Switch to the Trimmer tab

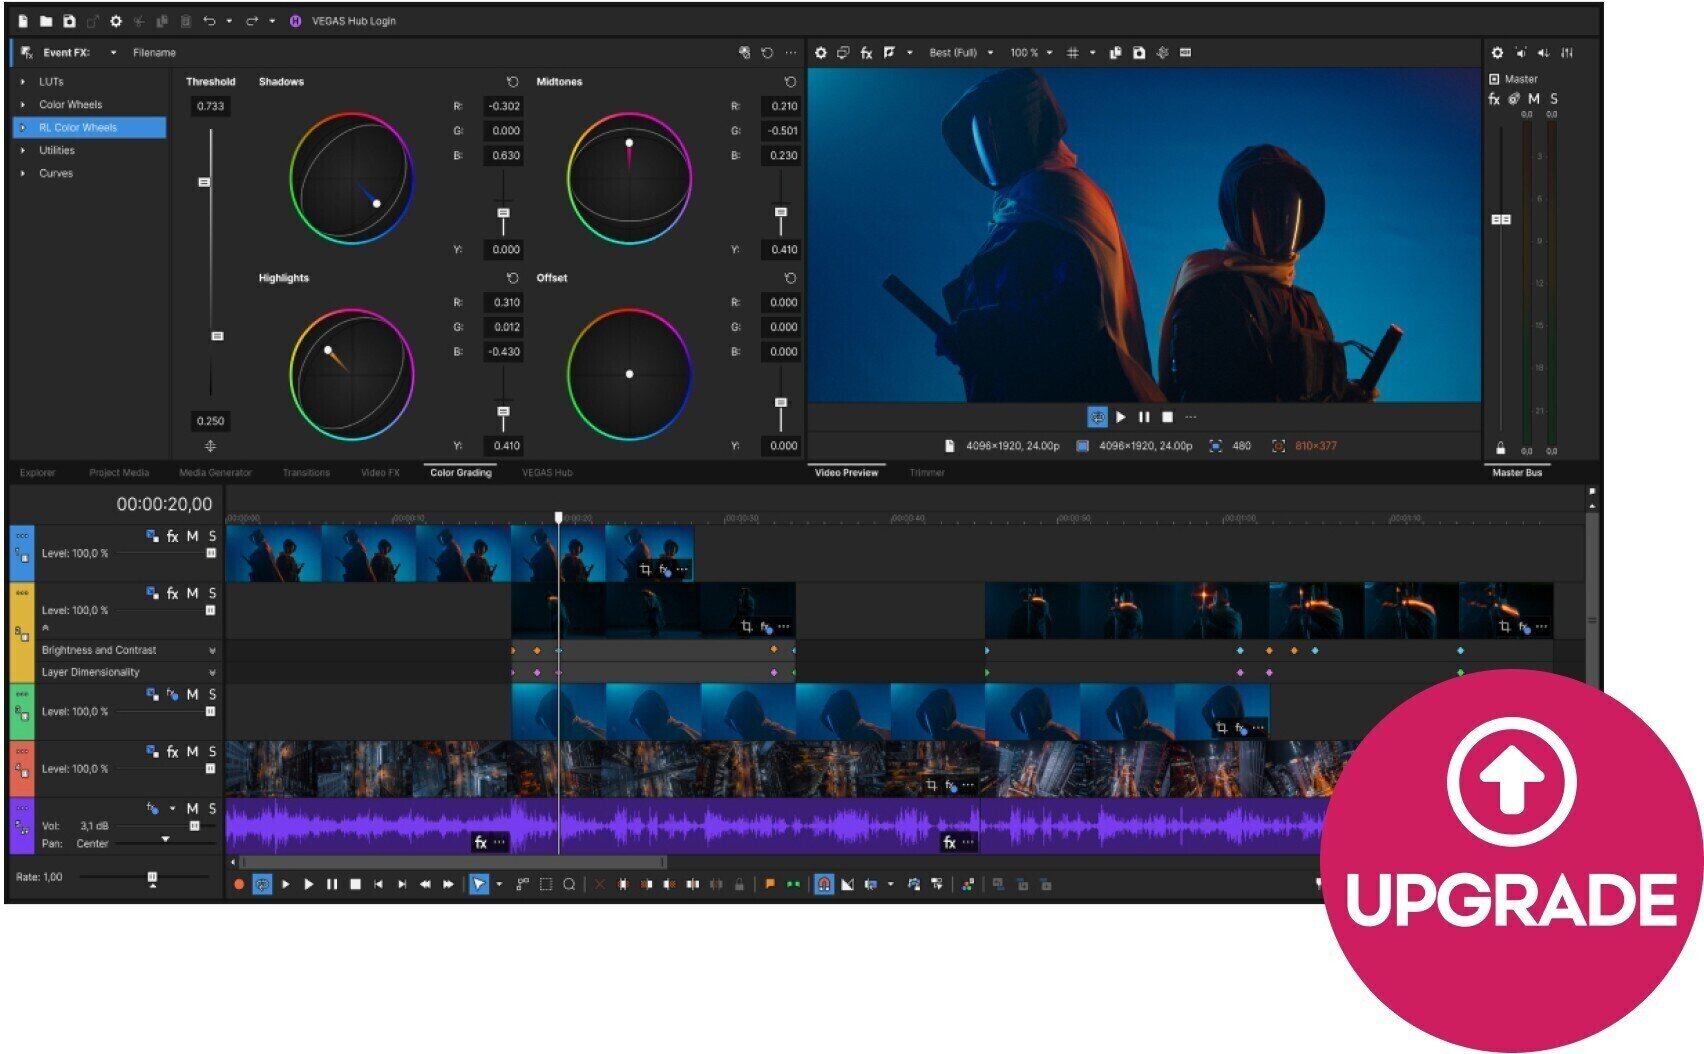tap(926, 472)
